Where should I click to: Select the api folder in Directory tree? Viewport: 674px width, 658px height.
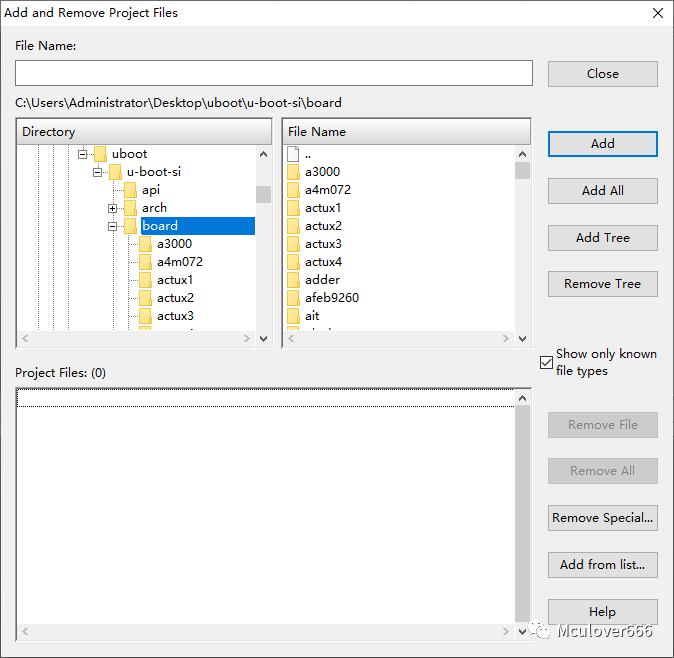[151, 190]
